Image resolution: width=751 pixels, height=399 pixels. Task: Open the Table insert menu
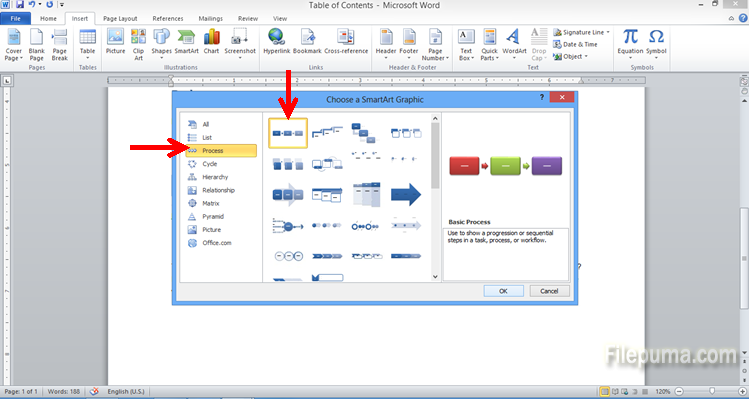tap(87, 45)
